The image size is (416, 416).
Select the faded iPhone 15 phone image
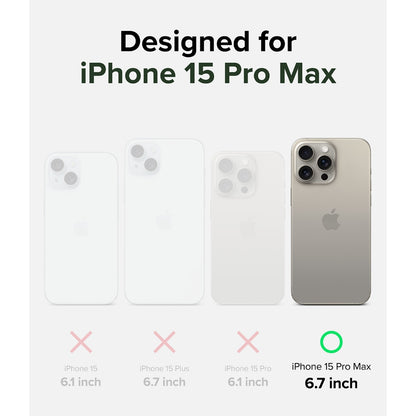(x=81, y=229)
